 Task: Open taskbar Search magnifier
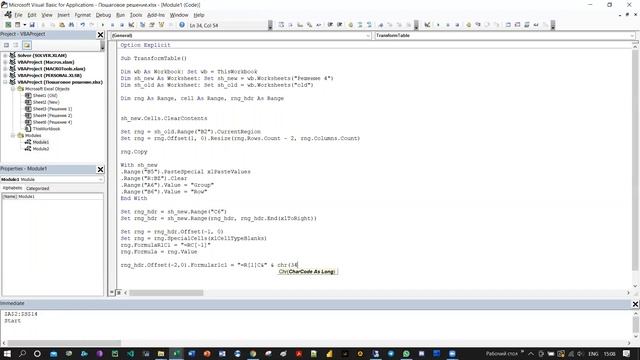coord(22,353)
